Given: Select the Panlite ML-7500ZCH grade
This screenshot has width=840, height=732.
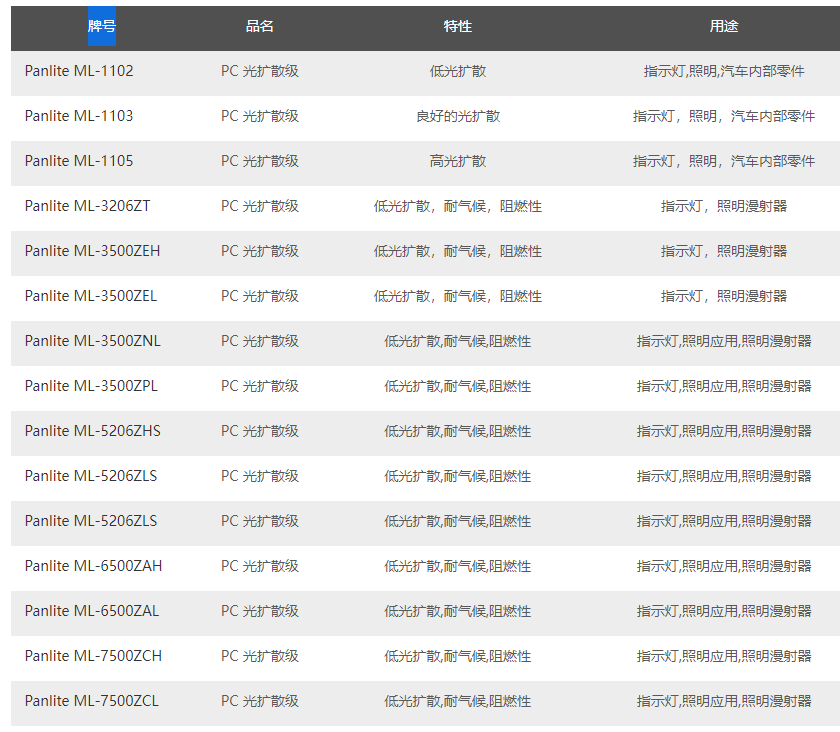Looking at the screenshot, I should coord(93,656).
